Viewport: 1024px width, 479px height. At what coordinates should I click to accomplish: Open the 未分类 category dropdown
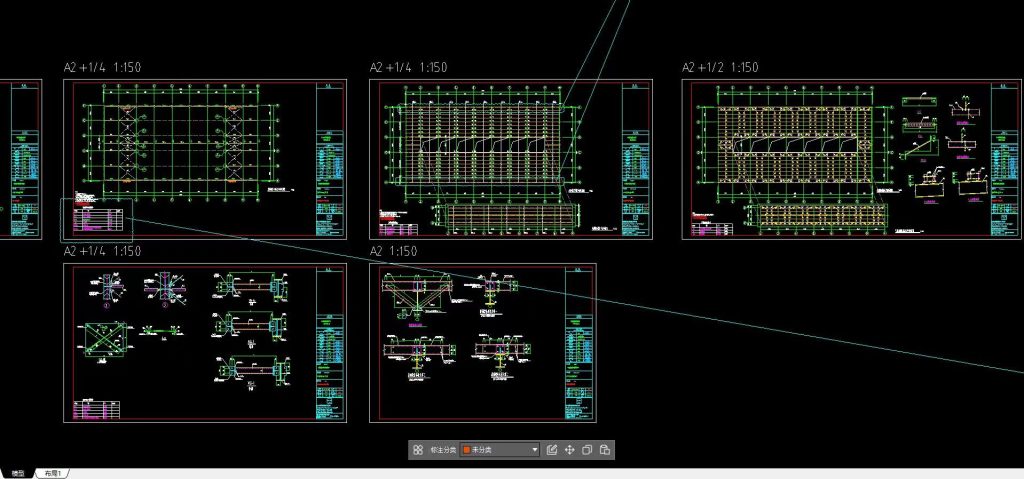tap(500, 450)
